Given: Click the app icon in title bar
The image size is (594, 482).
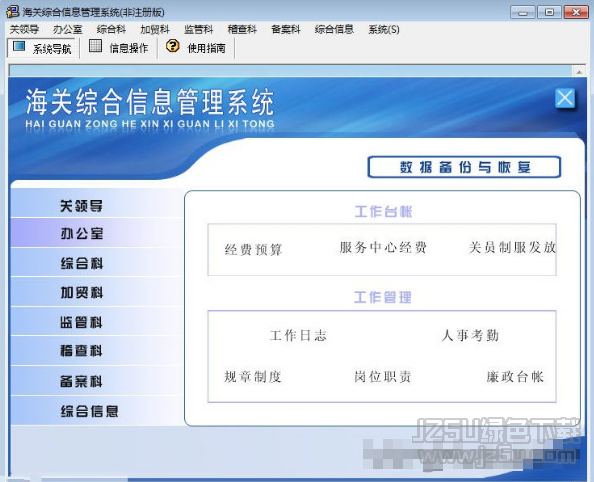Looking at the screenshot, I should click(x=13, y=12).
